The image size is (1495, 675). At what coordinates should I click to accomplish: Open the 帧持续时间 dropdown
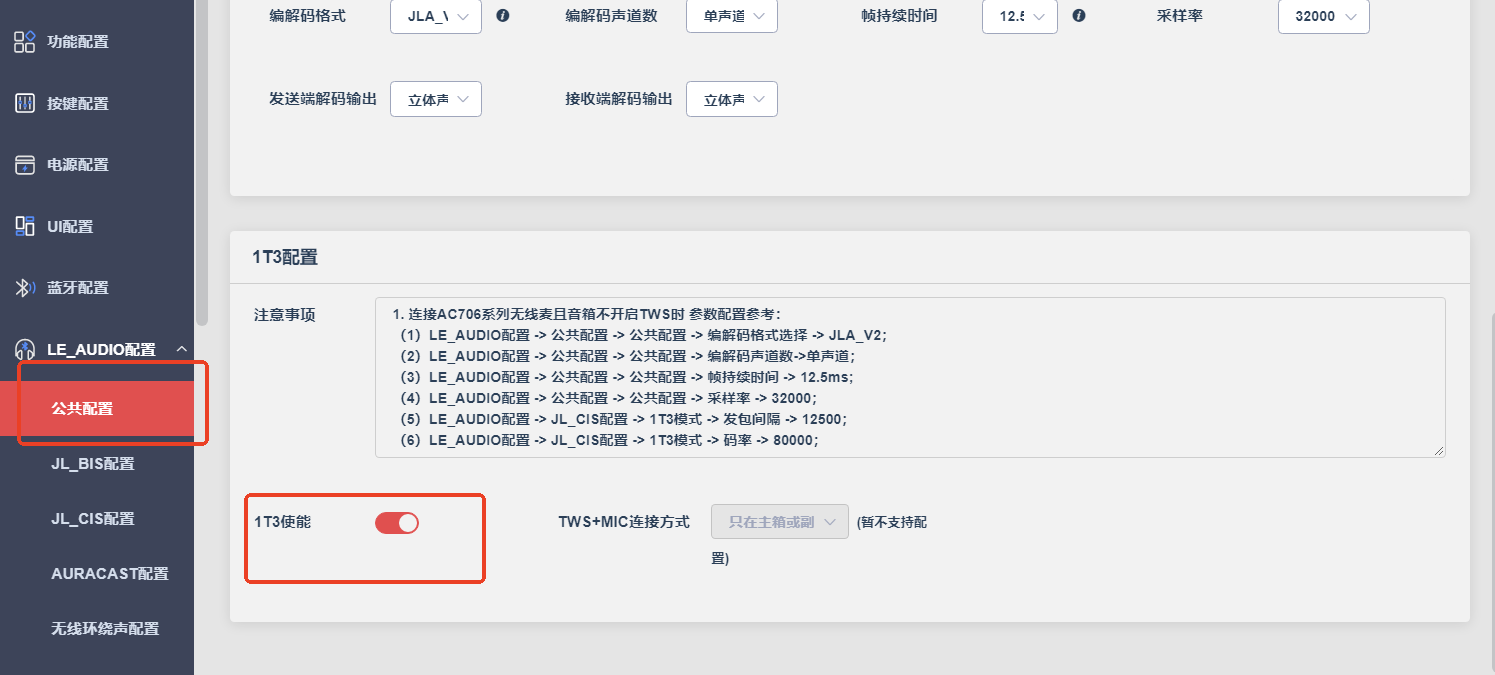[1020, 16]
